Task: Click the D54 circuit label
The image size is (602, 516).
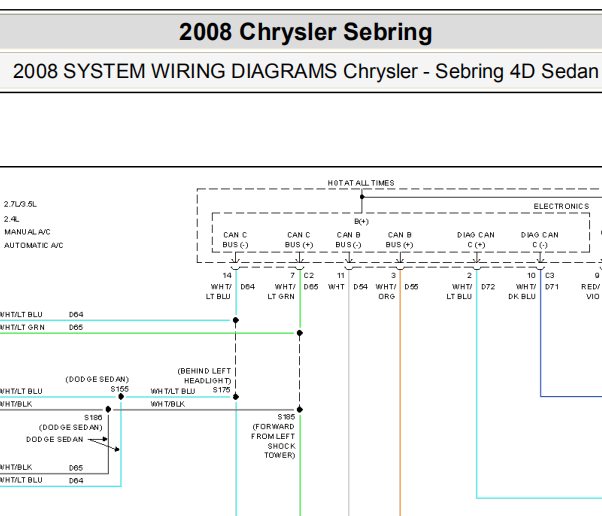Action: 361,287
